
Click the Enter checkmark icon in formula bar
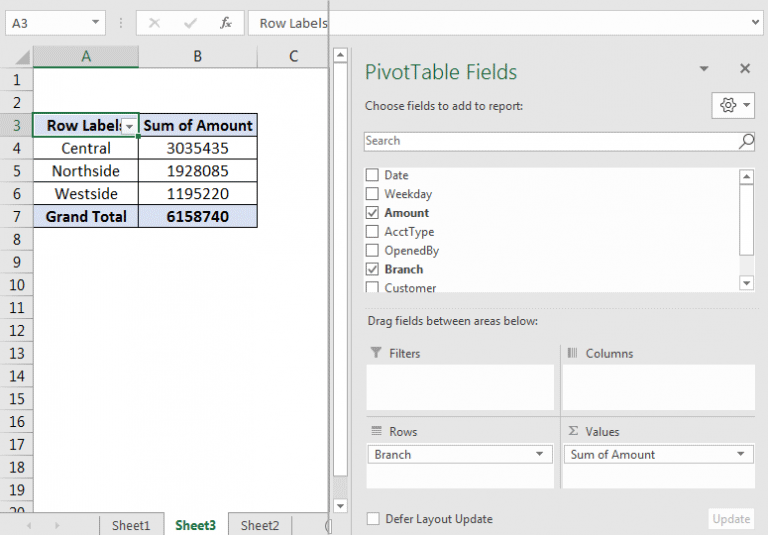pos(190,23)
